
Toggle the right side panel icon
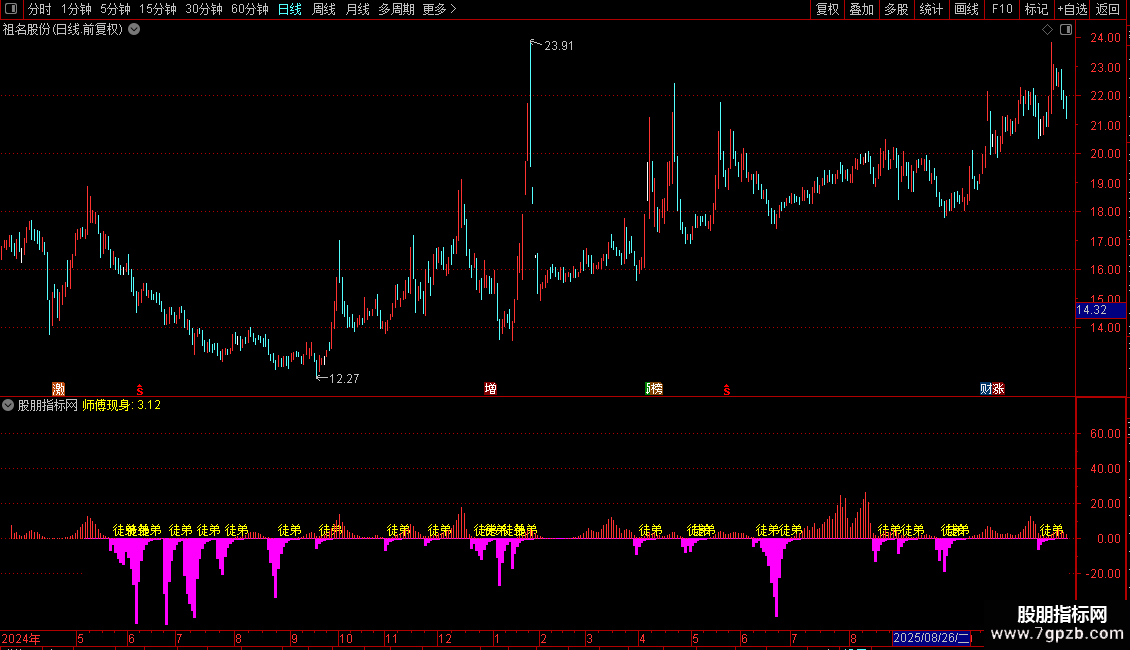1066,30
